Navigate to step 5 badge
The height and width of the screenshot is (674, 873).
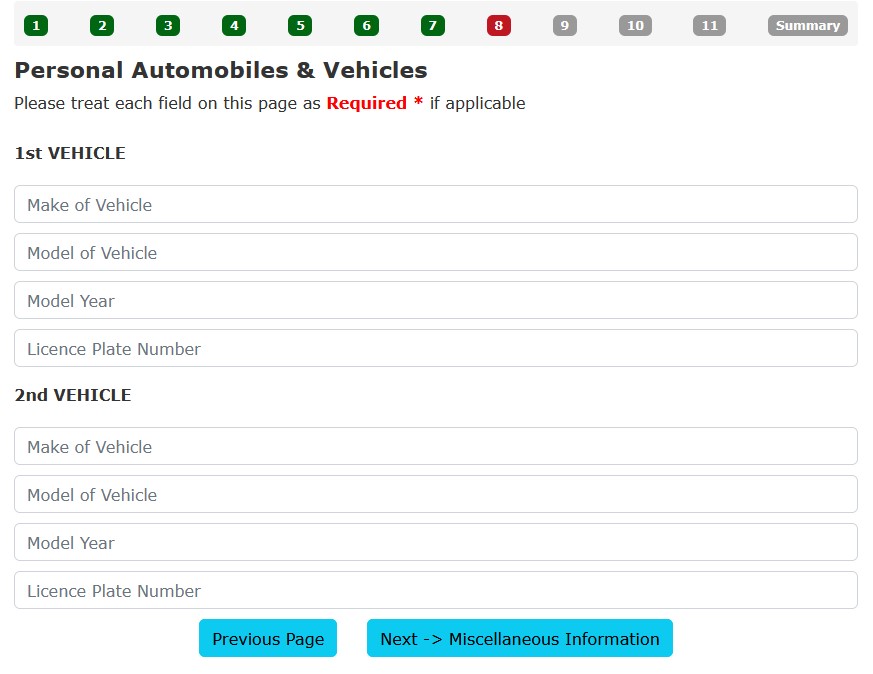300,26
